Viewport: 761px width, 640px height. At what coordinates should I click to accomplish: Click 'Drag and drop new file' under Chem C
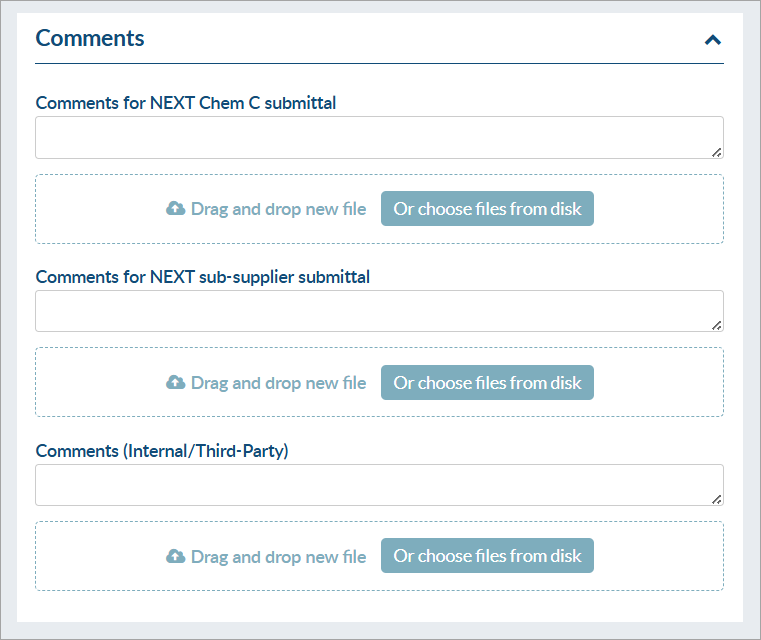[279, 209]
